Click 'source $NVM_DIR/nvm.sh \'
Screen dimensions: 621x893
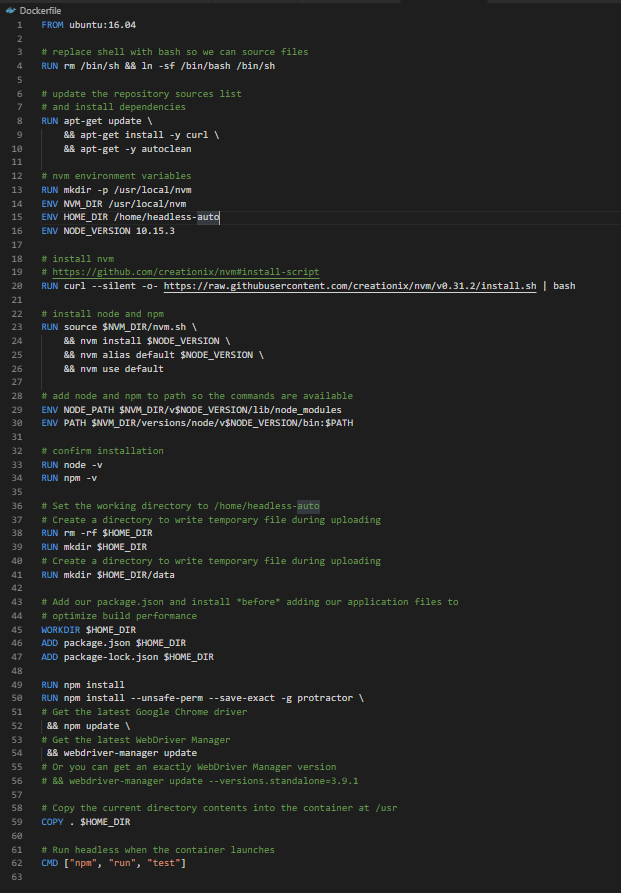coord(130,327)
